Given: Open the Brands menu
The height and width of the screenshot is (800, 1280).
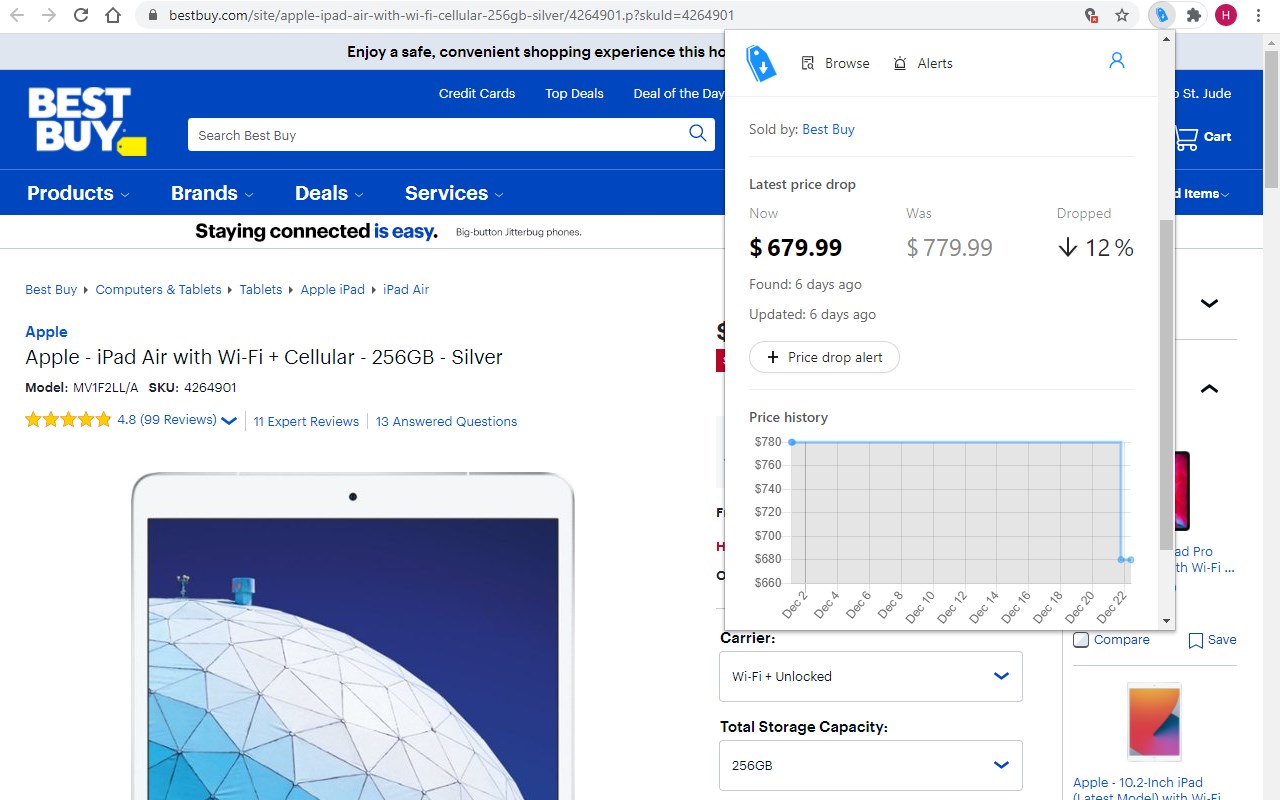Looking at the screenshot, I should [212, 193].
